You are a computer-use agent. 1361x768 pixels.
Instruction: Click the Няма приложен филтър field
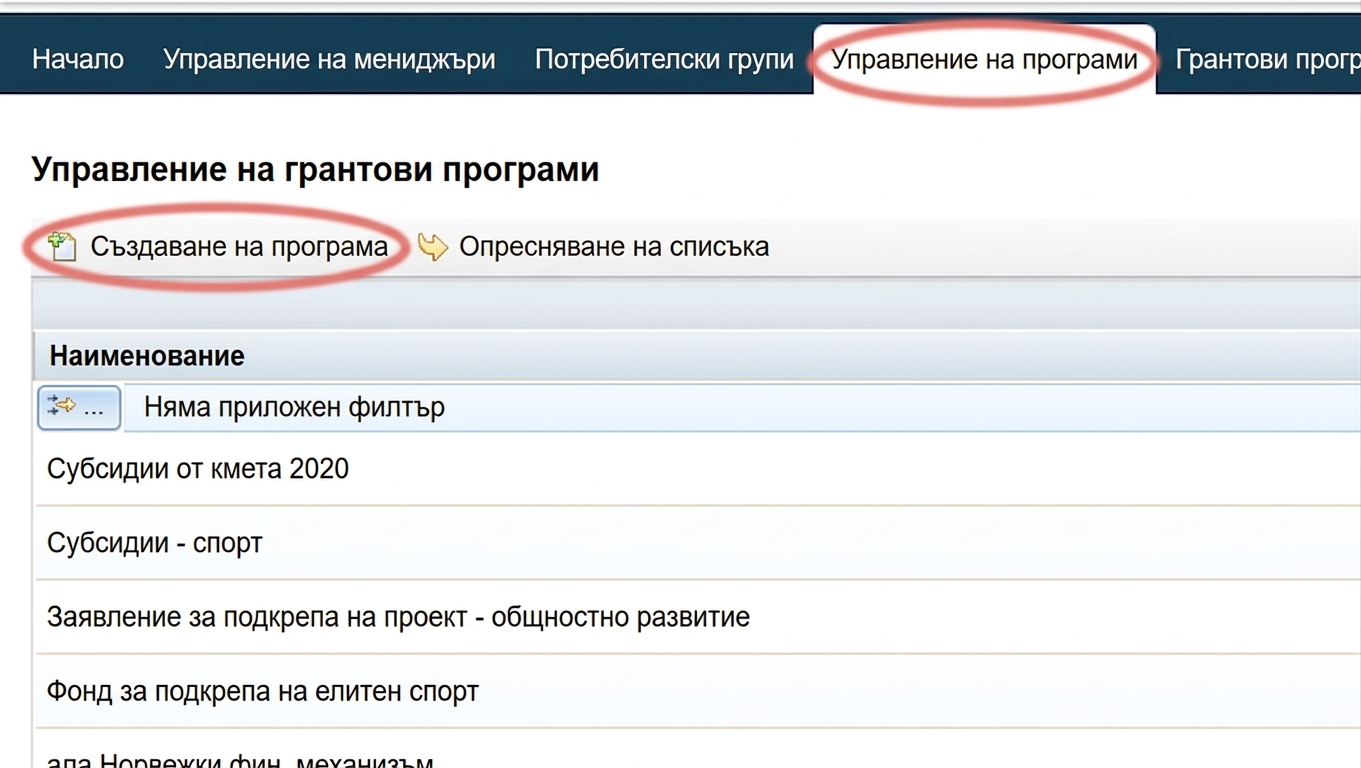pyautogui.click(x=742, y=408)
